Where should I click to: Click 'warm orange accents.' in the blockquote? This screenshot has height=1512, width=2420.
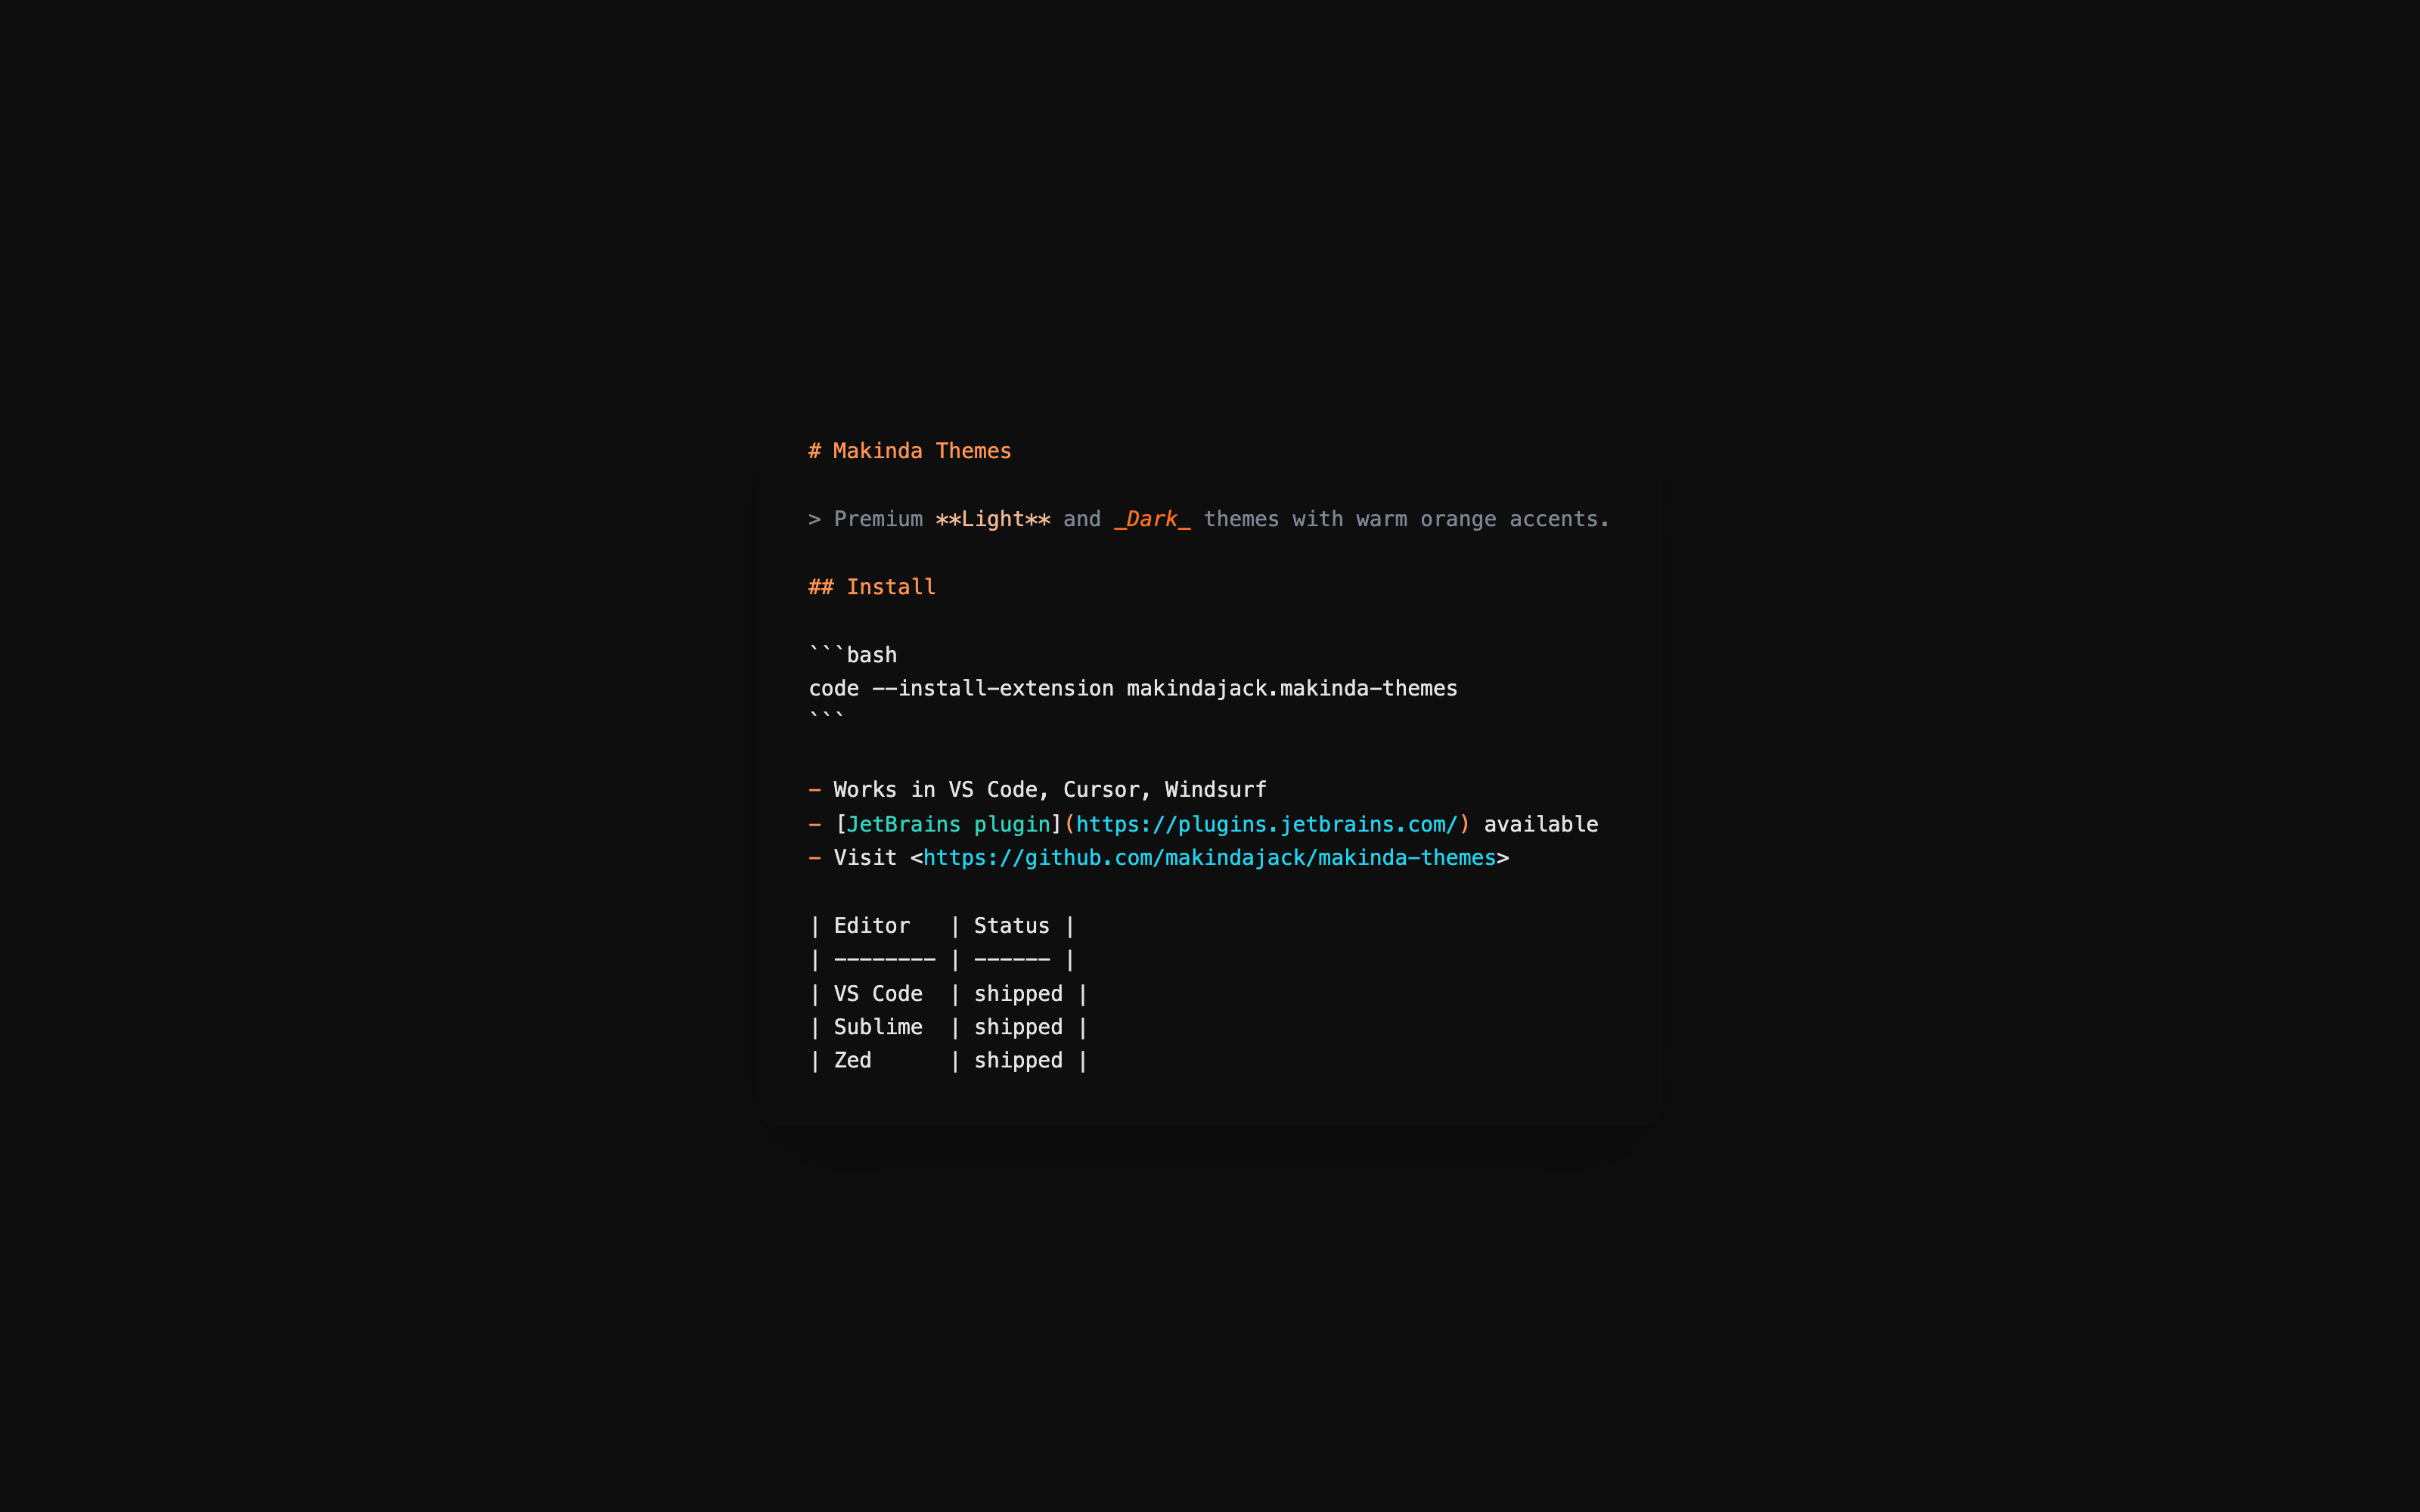click(x=1483, y=519)
